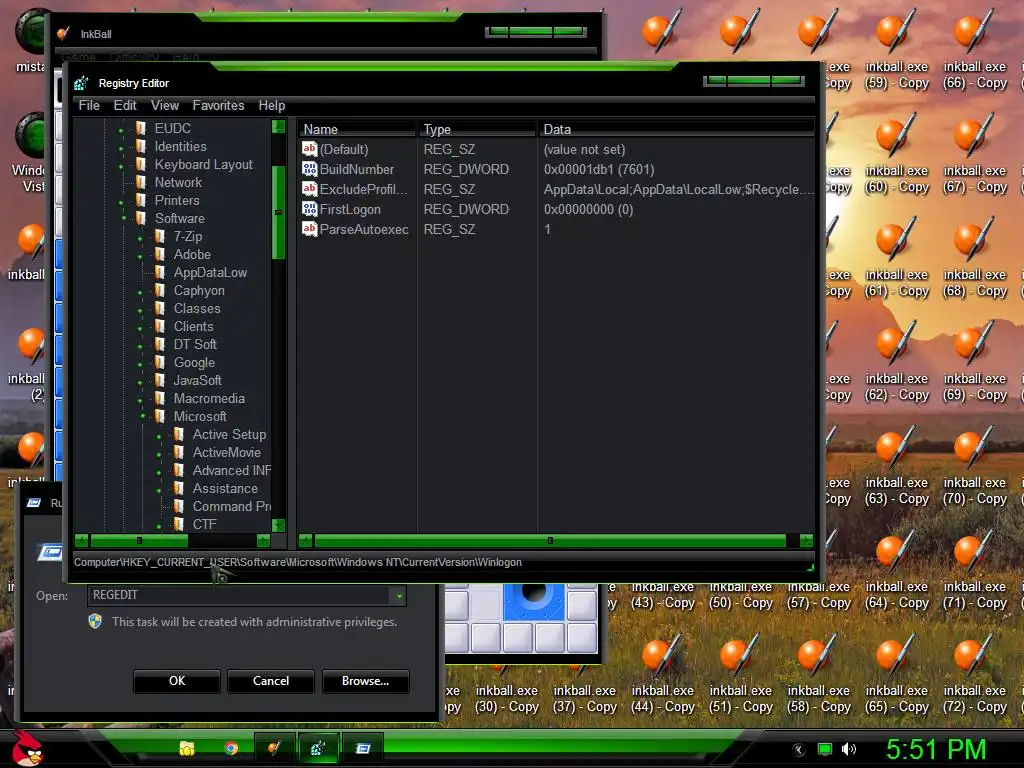Click the (Default) string value icon
Viewport: 1024px width, 768px height.
point(309,149)
